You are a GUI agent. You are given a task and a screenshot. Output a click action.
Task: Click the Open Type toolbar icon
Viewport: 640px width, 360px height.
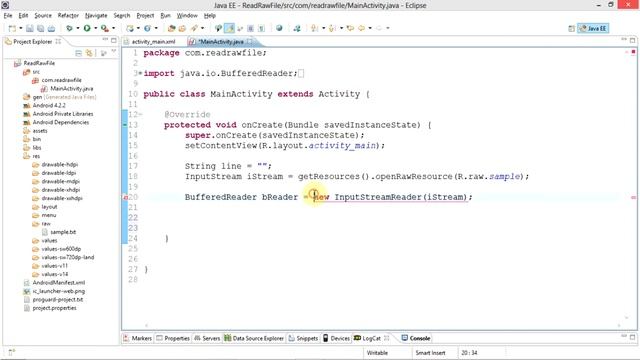[171, 28]
